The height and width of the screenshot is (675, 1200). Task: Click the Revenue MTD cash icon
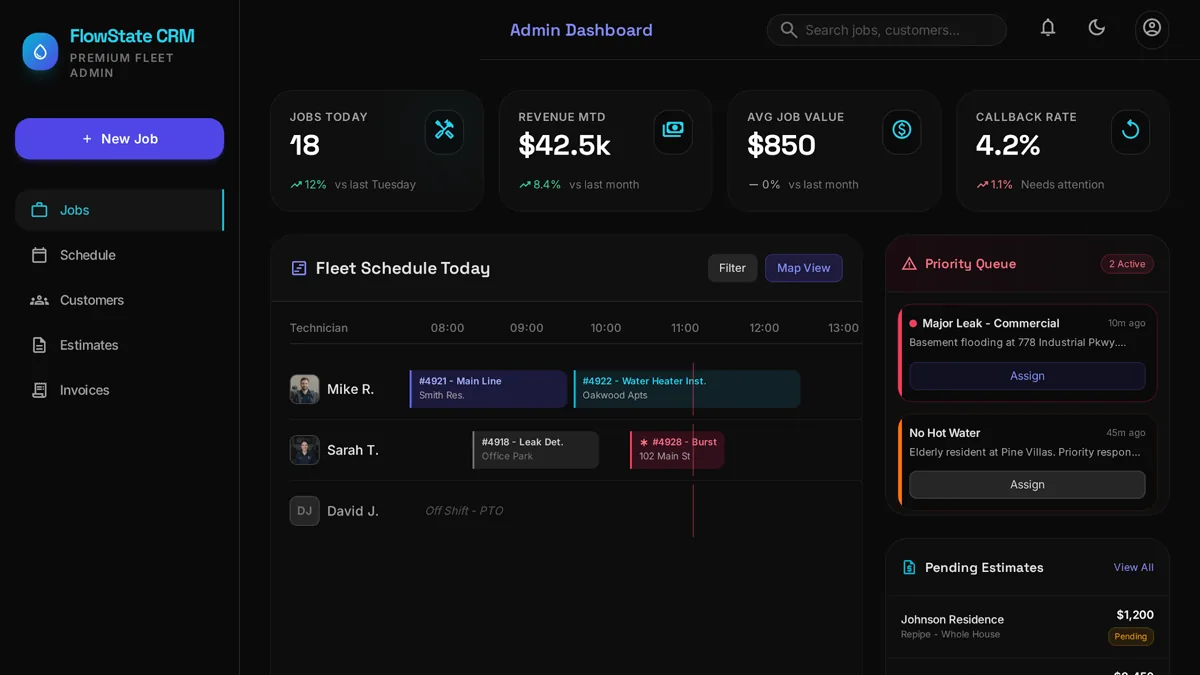(x=673, y=130)
